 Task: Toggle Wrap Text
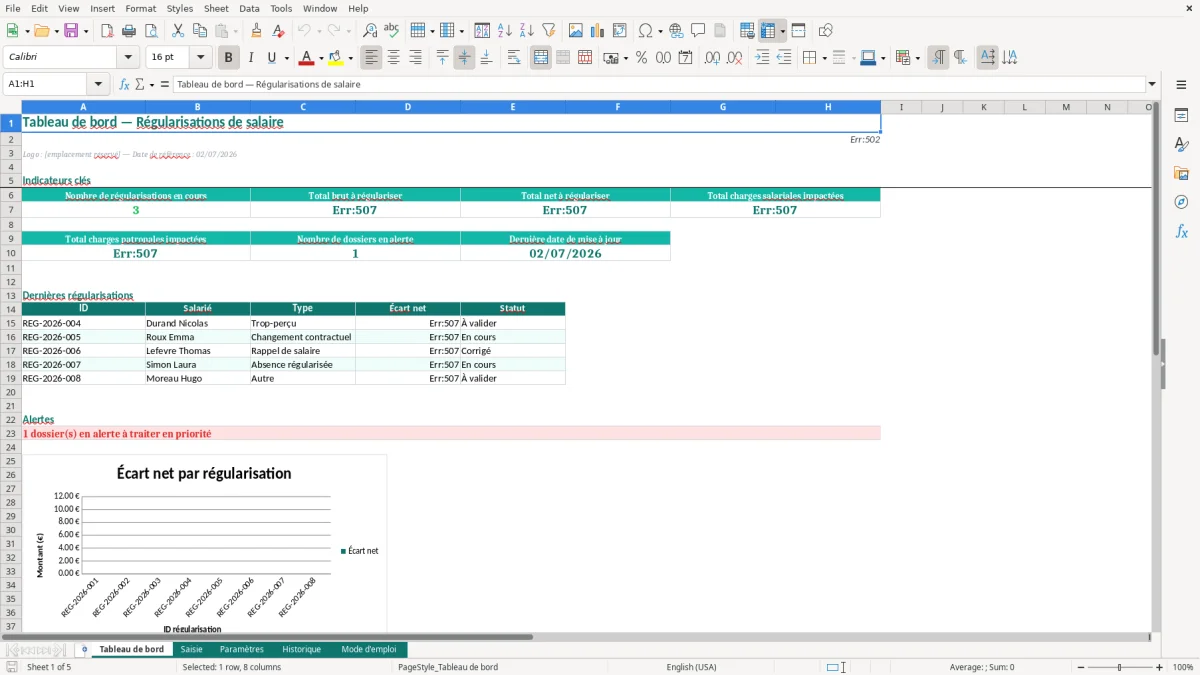514,58
